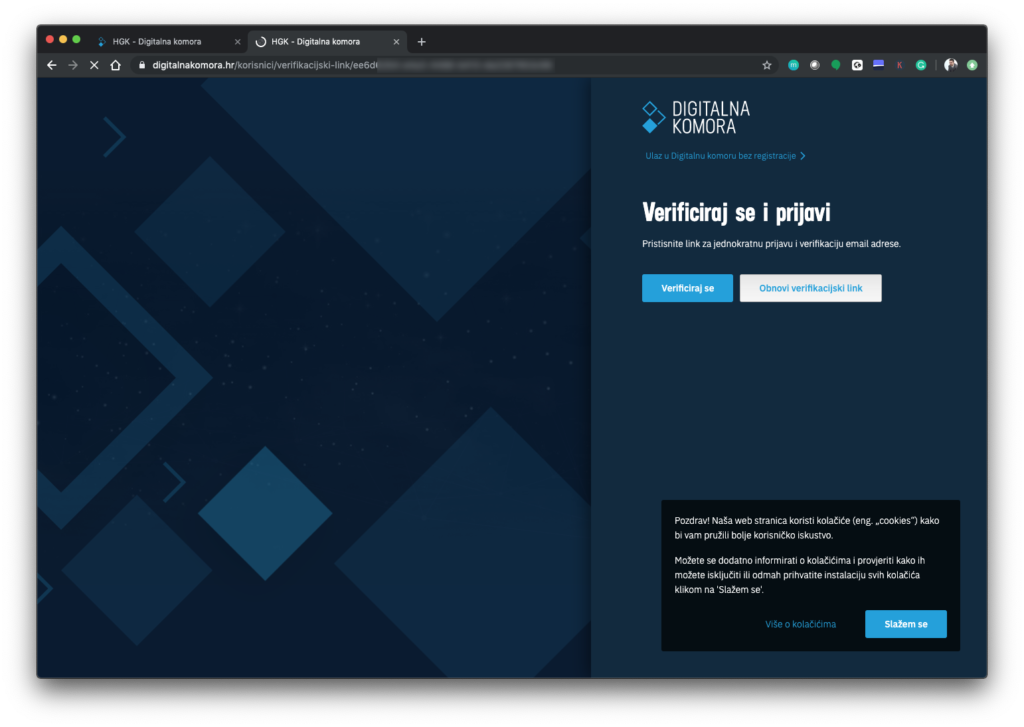This screenshot has height=727, width=1024.
Task: Accept cookies with Slažem se
Action: [905, 624]
